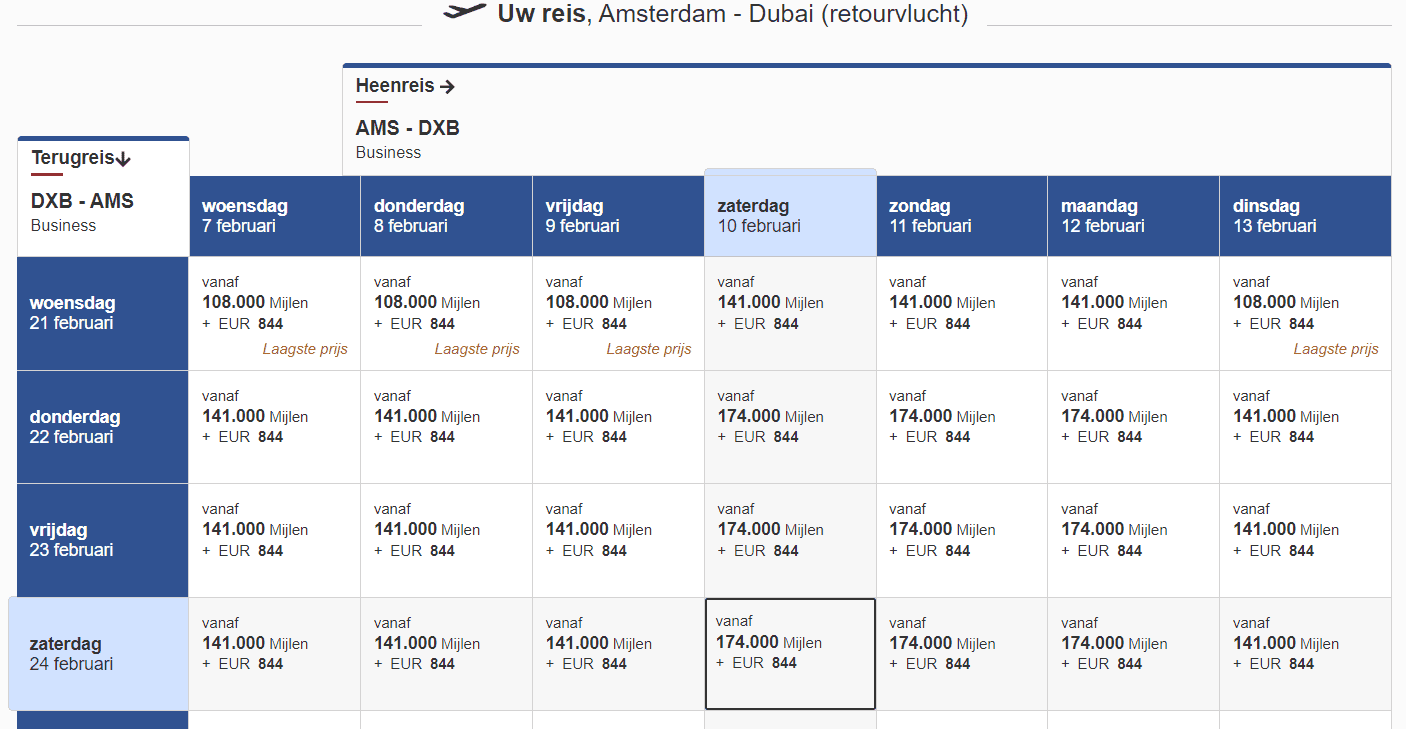The image size is (1406, 729).
Task: Select the zaterdag 24 februari return row
Action: tap(98, 654)
